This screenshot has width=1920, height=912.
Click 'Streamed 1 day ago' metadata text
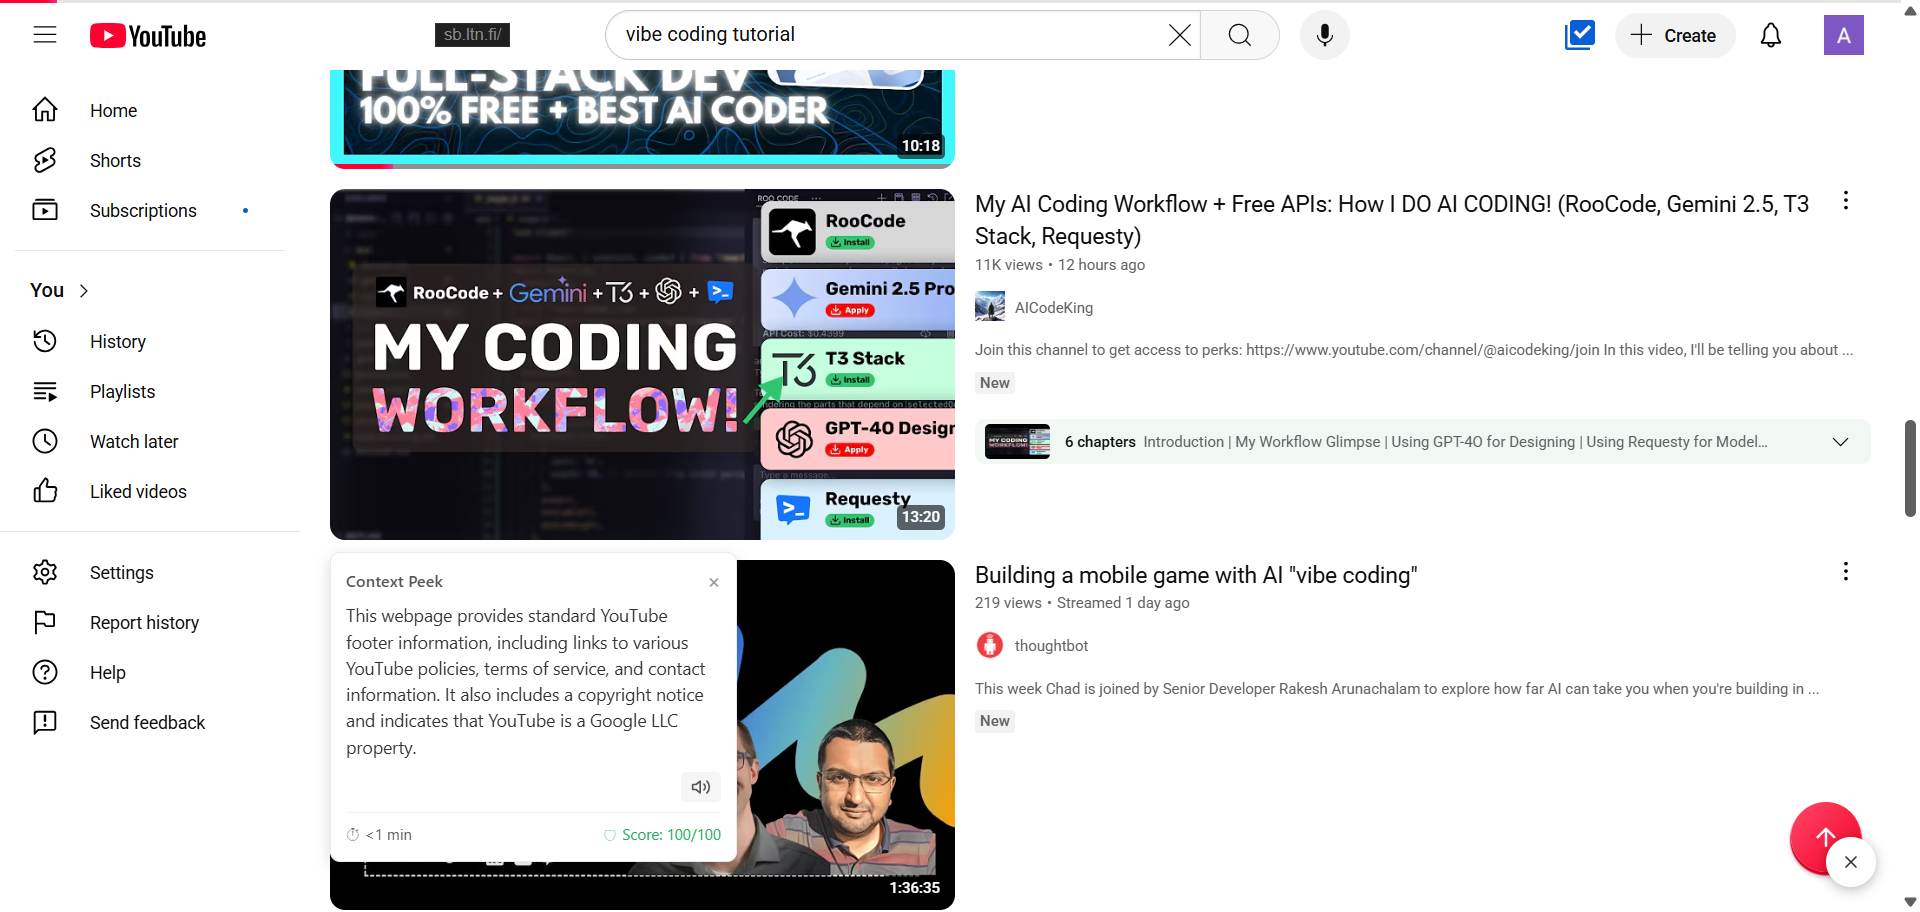[1123, 603]
